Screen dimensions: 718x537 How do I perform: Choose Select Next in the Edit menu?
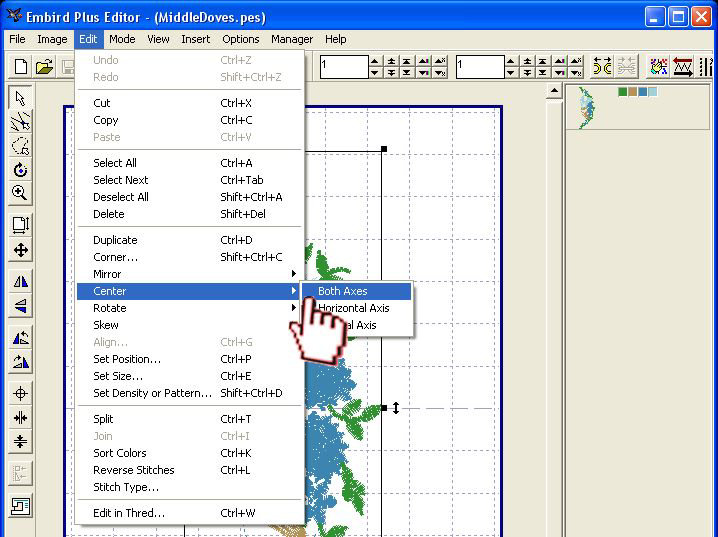(x=190, y=180)
